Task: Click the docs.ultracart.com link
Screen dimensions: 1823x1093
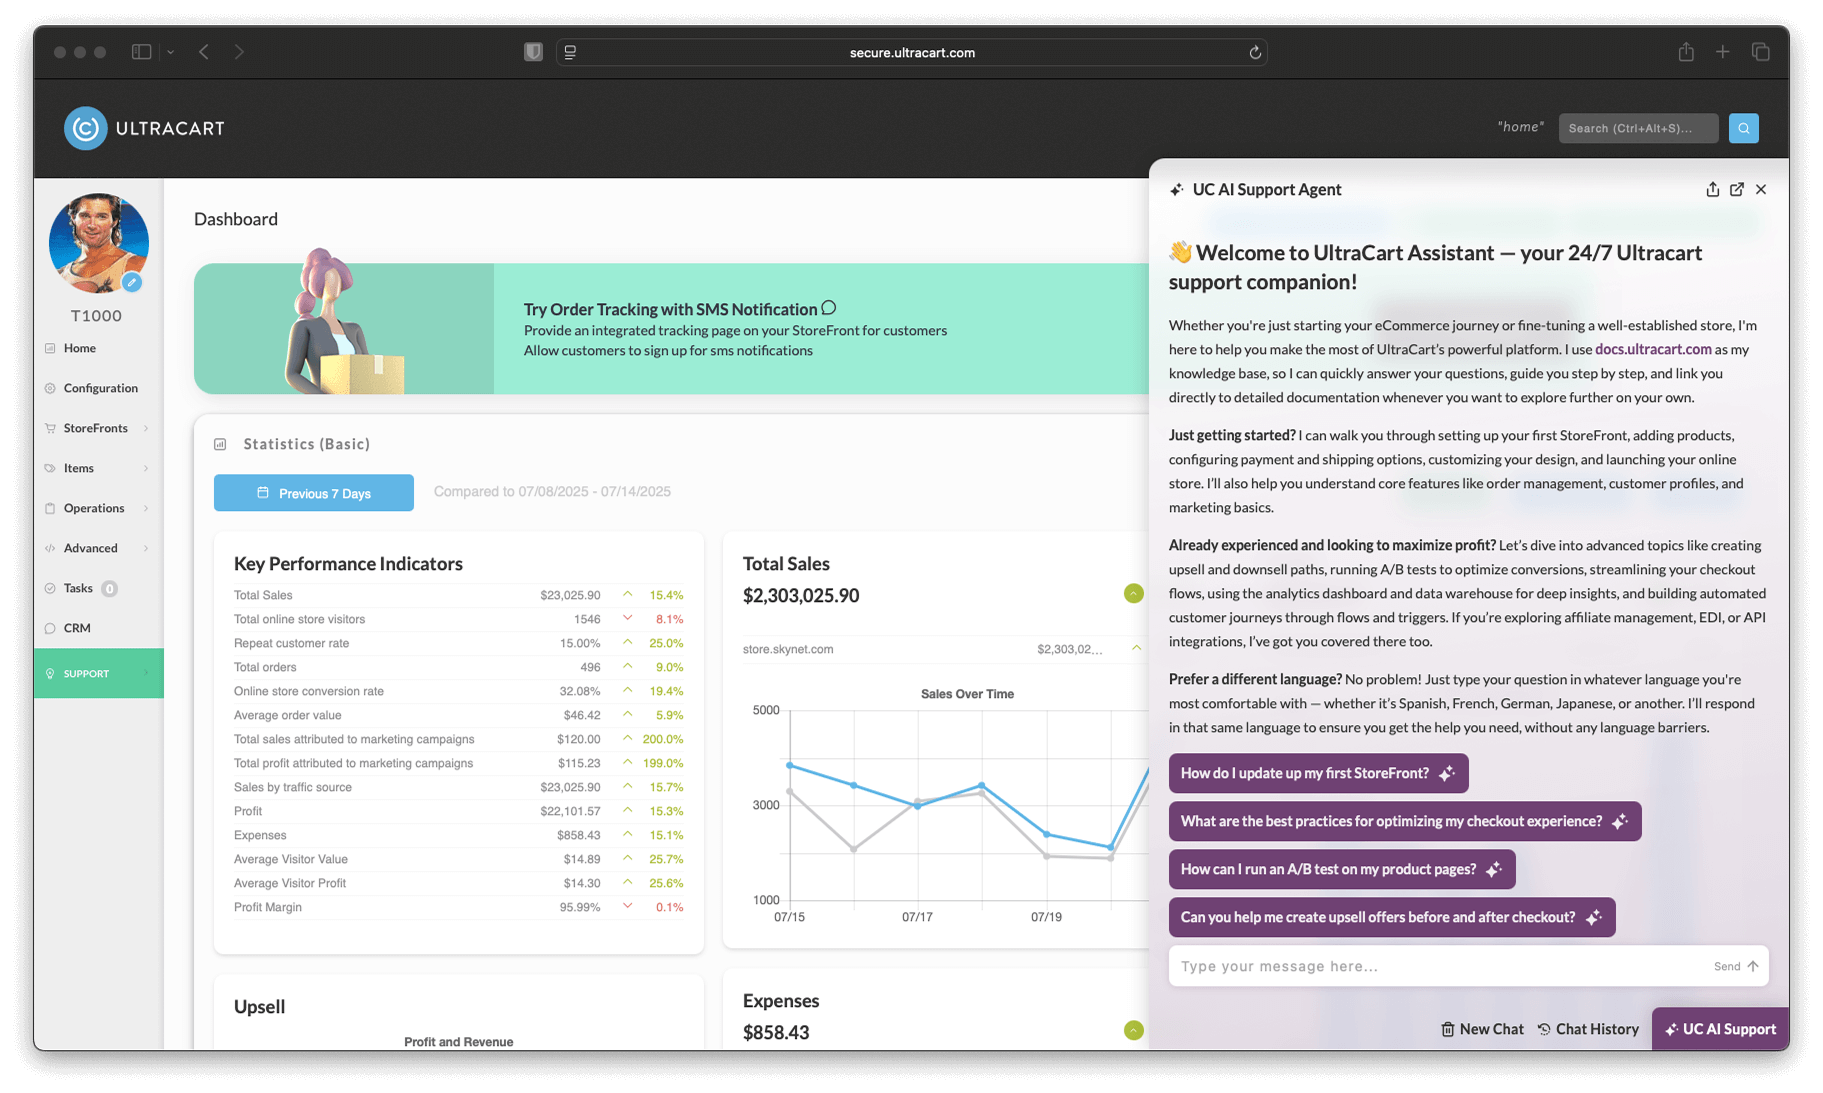Action: coord(1653,349)
